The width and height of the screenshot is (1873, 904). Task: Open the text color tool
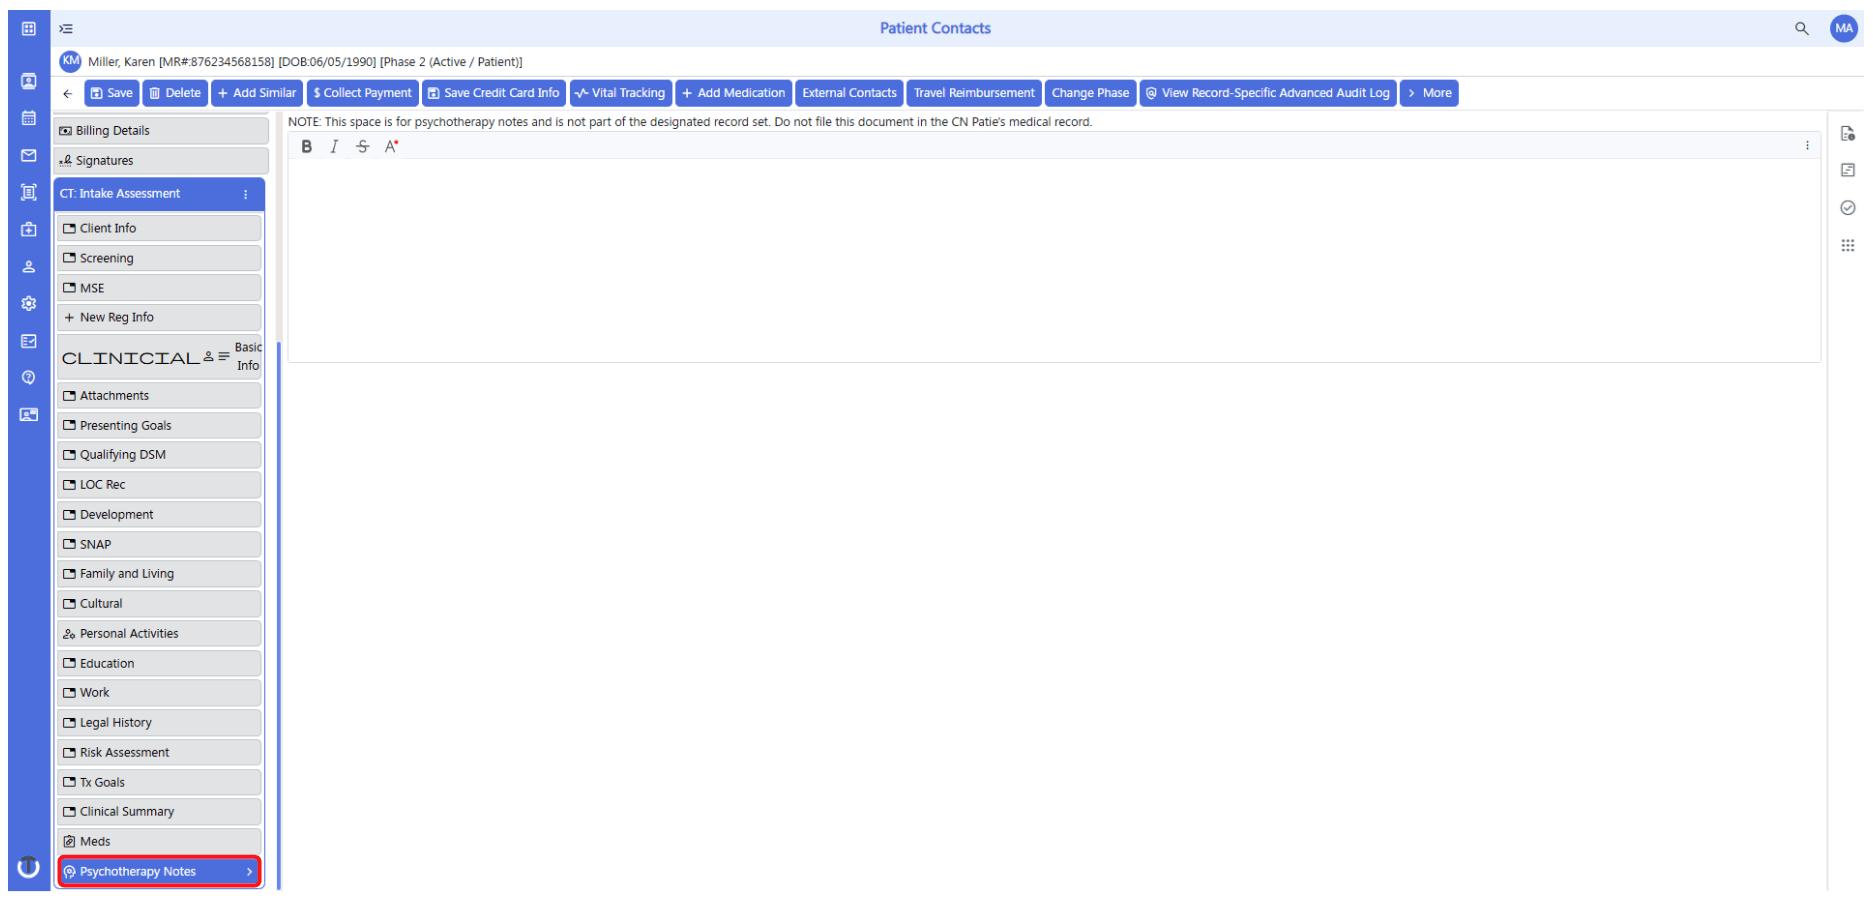pos(392,147)
